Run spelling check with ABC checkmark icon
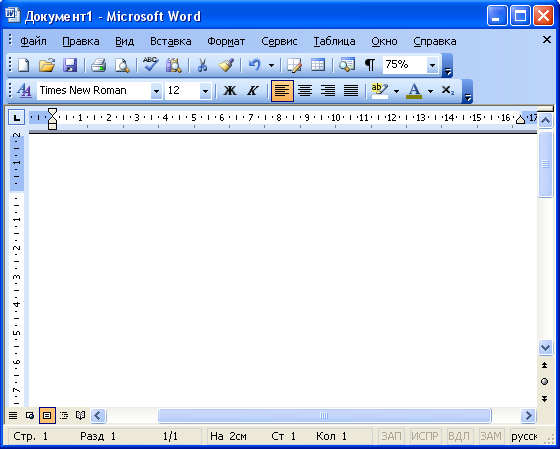This screenshot has height=449, width=560. click(151, 65)
